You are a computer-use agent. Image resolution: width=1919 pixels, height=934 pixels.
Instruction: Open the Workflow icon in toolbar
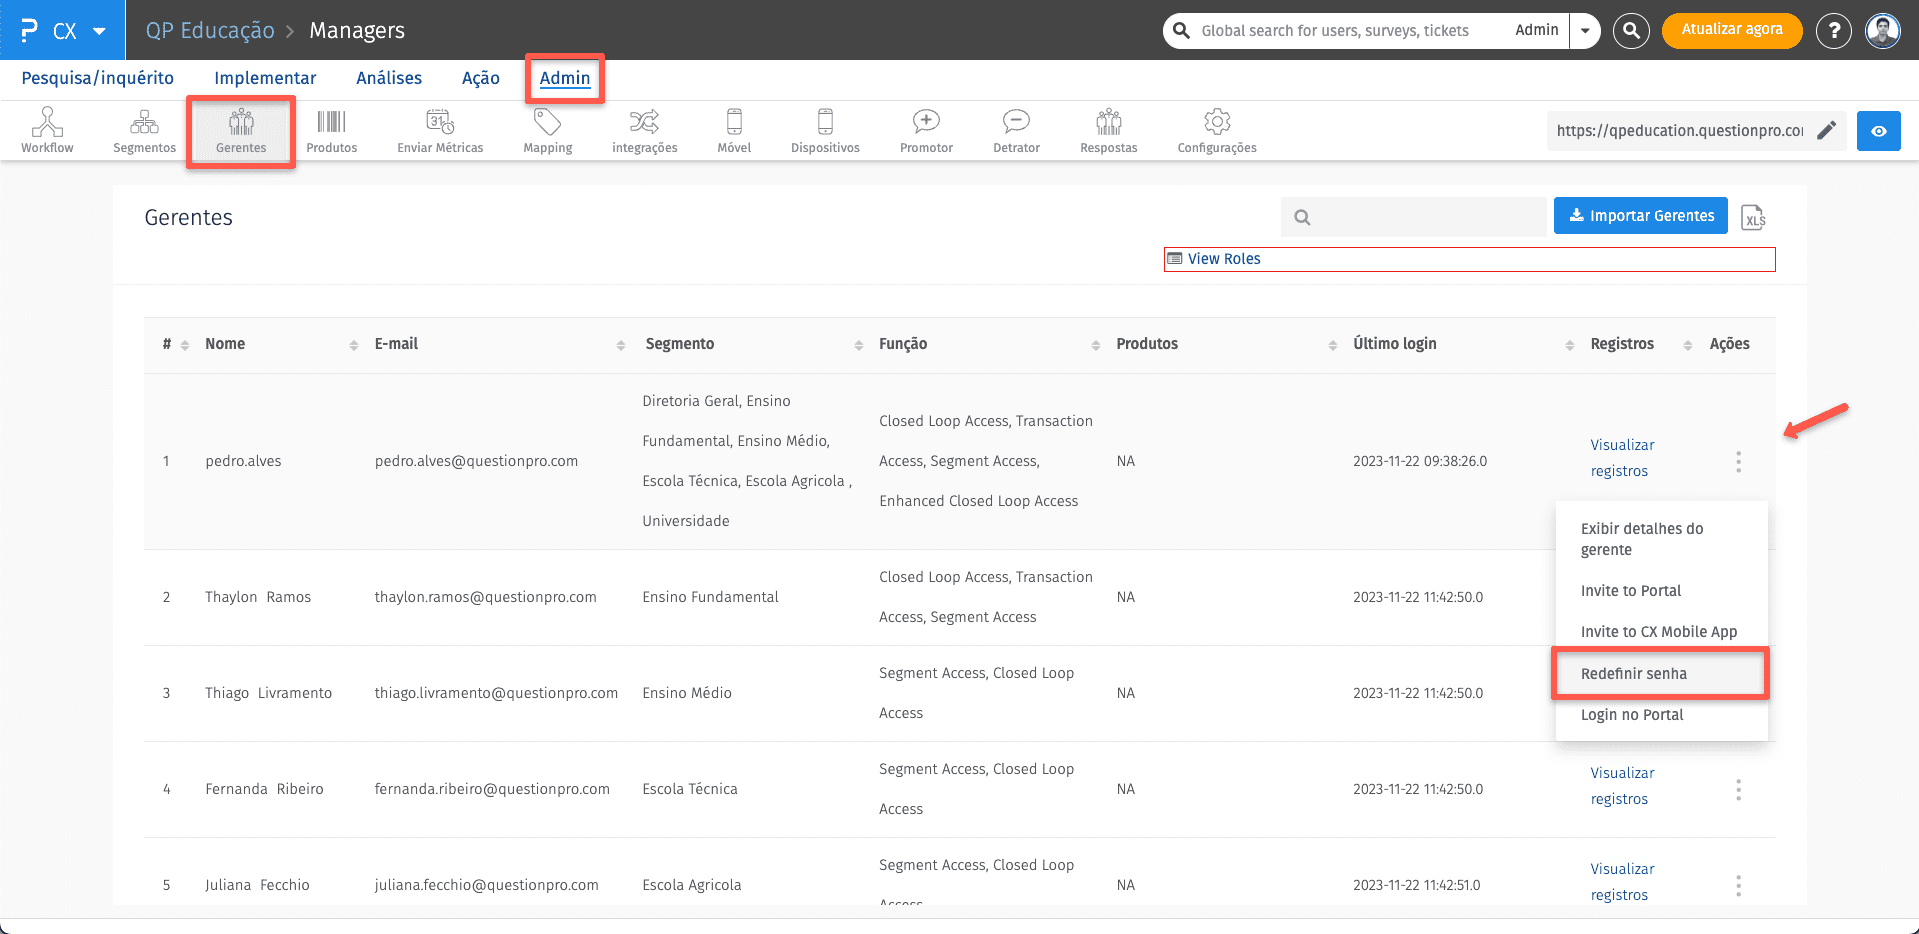click(47, 130)
